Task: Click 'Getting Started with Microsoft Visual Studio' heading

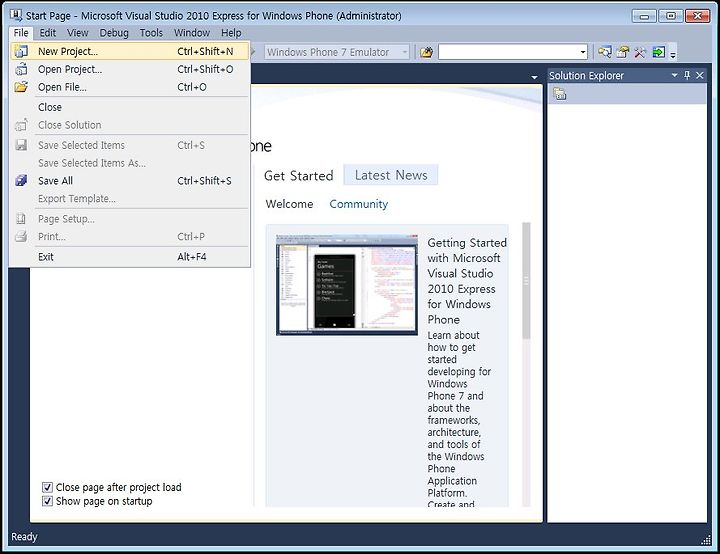Action: pos(467,281)
